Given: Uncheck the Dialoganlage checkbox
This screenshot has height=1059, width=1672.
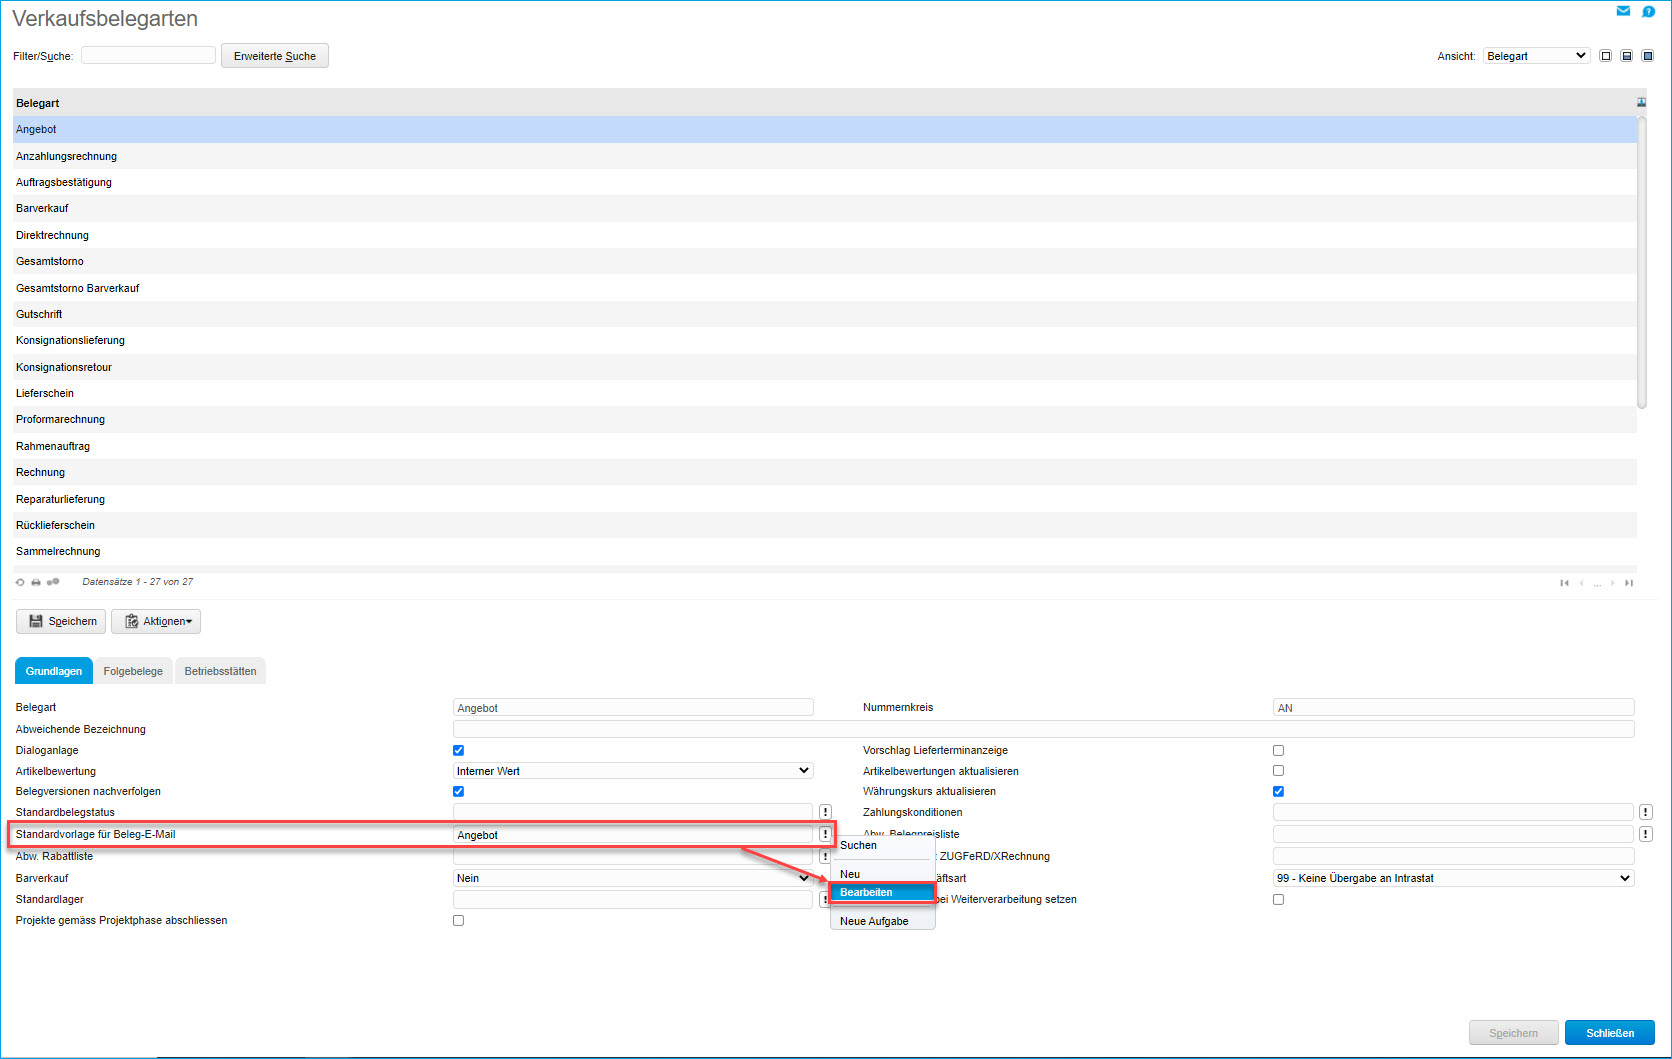Looking at the screenshot, I should coord(458,750).
